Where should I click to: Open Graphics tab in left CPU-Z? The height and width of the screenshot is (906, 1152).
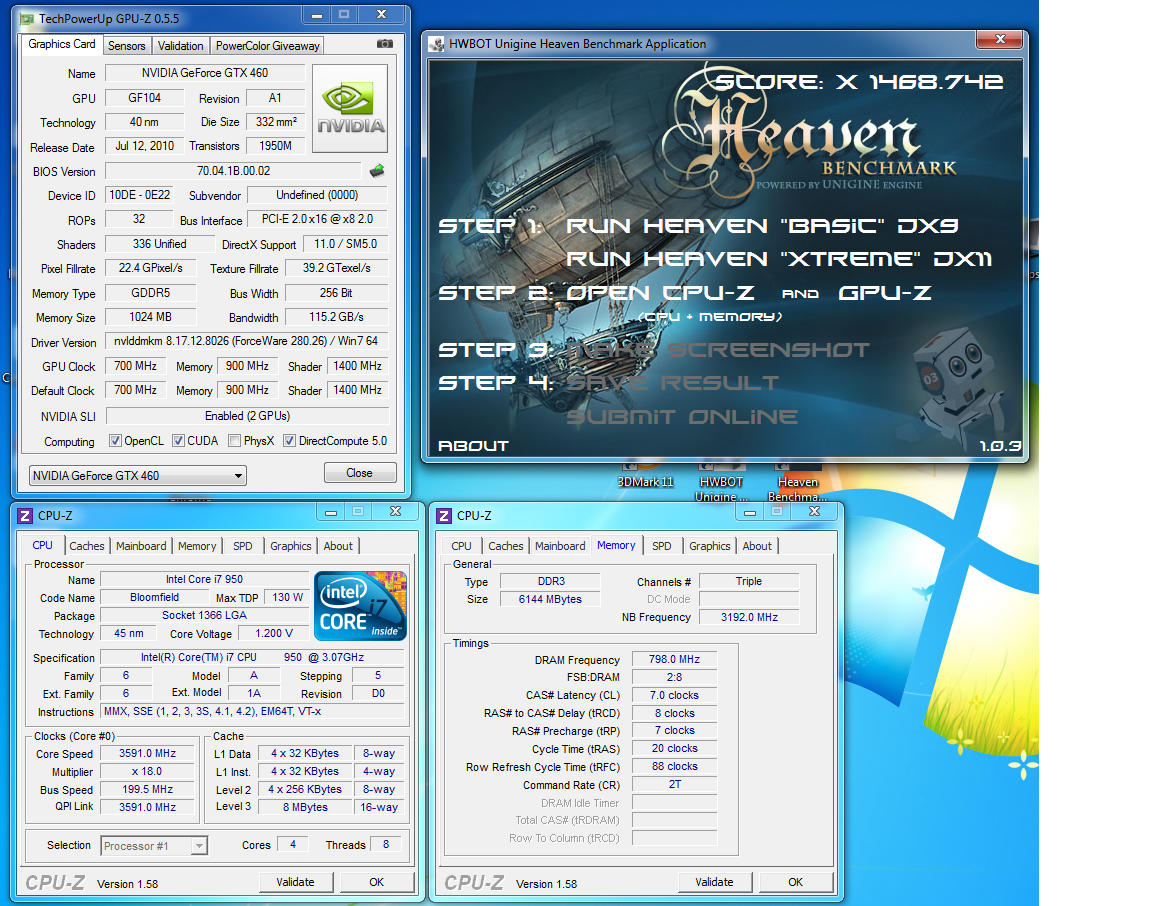click(290, 546)
